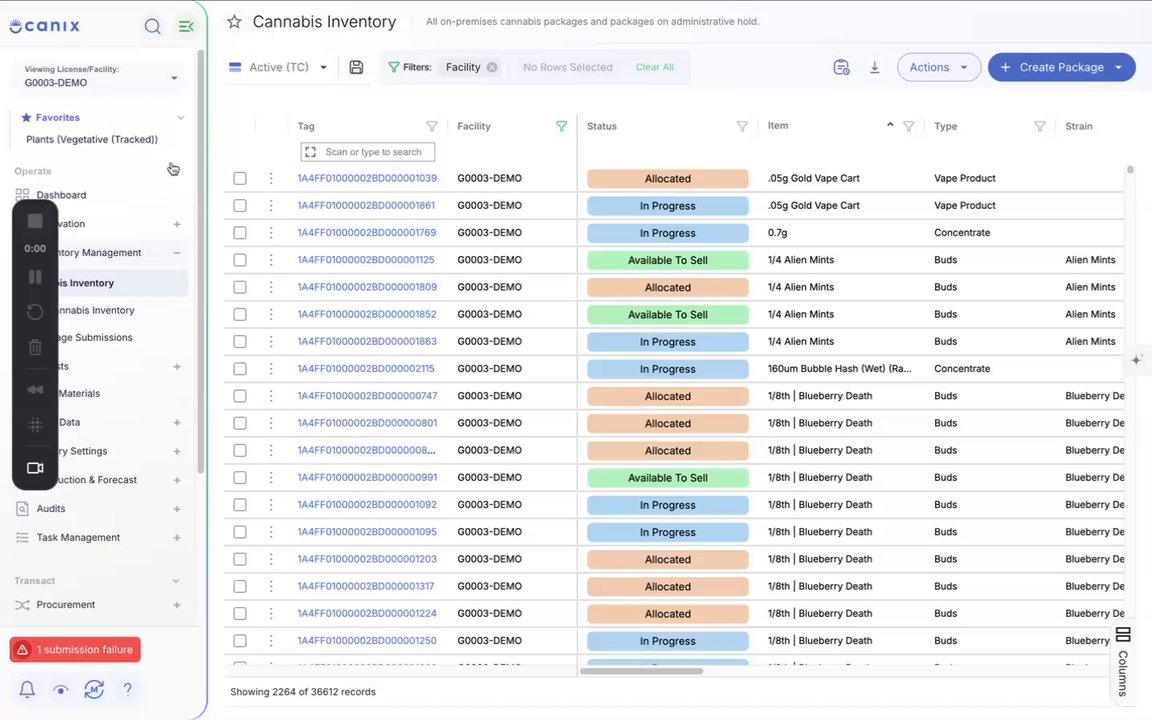
Task: Open the Actions dropdown
Action: [x=938, y=67]
